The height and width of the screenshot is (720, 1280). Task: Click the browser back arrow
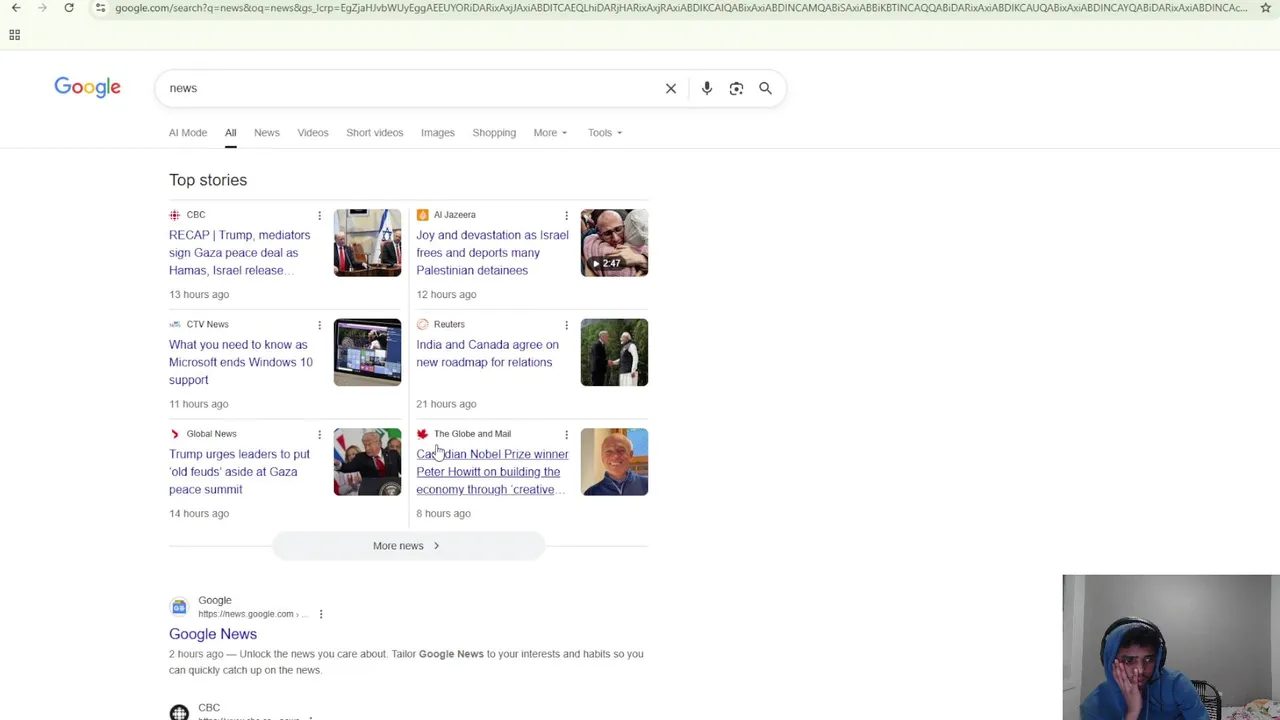[16, 8]
